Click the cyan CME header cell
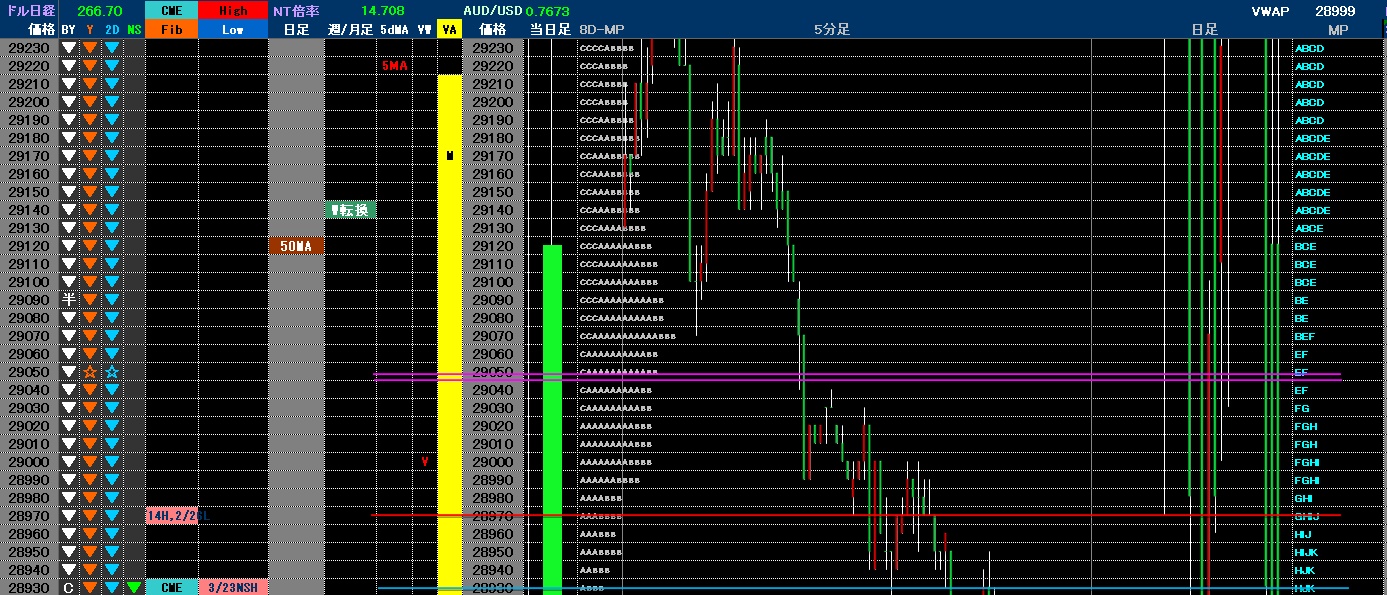The image size is (1387, 595). pos(171,10)
